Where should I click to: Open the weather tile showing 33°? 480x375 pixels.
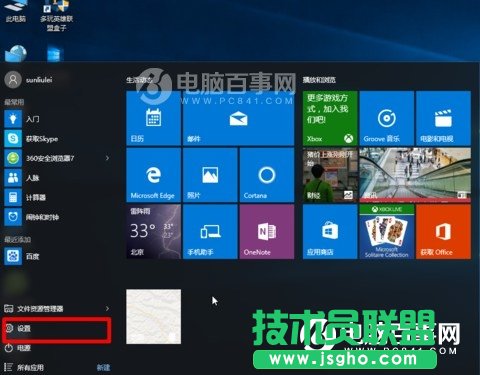(154, 232)
